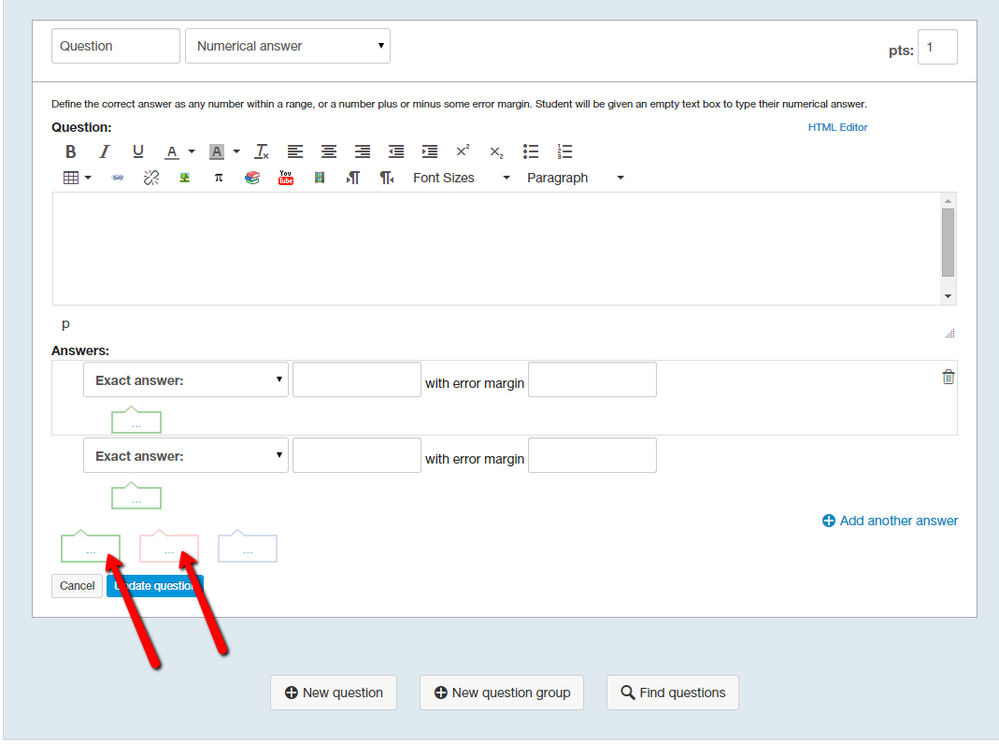Toggle bold formatting in question editor
Screen dimensions: 999x744
(x=71, y=152)
